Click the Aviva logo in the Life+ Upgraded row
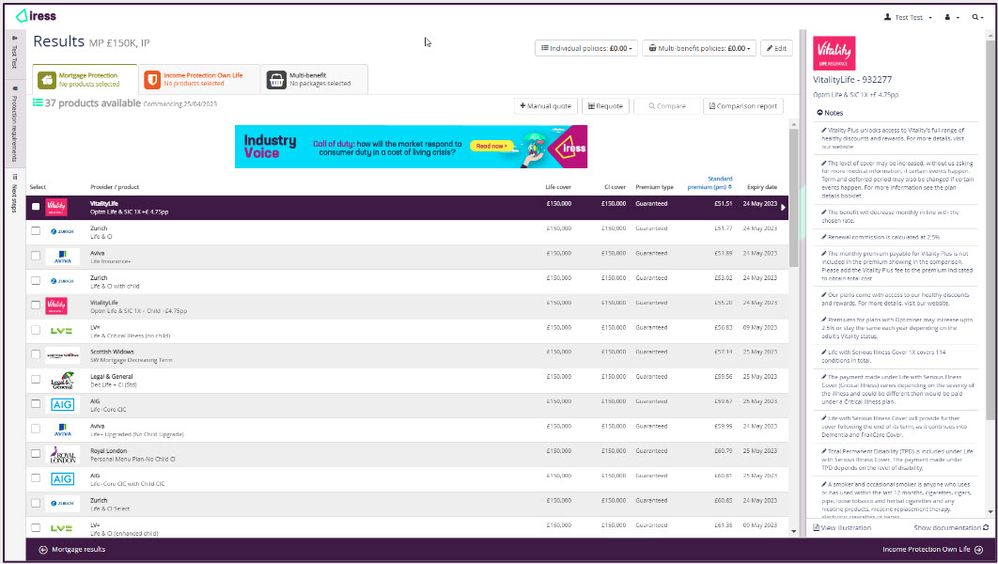Viewport: 998px width, 564px height. click(x=62, y=430)
